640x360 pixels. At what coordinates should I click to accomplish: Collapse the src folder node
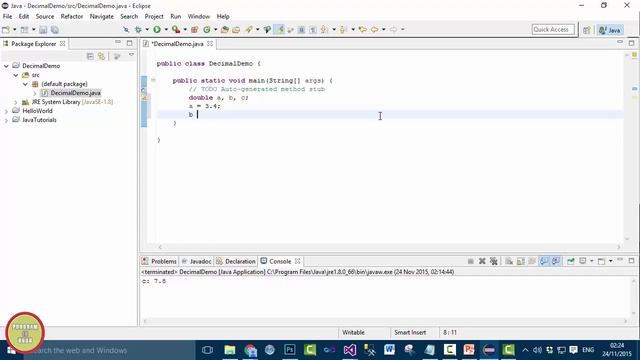coord(16,75)
